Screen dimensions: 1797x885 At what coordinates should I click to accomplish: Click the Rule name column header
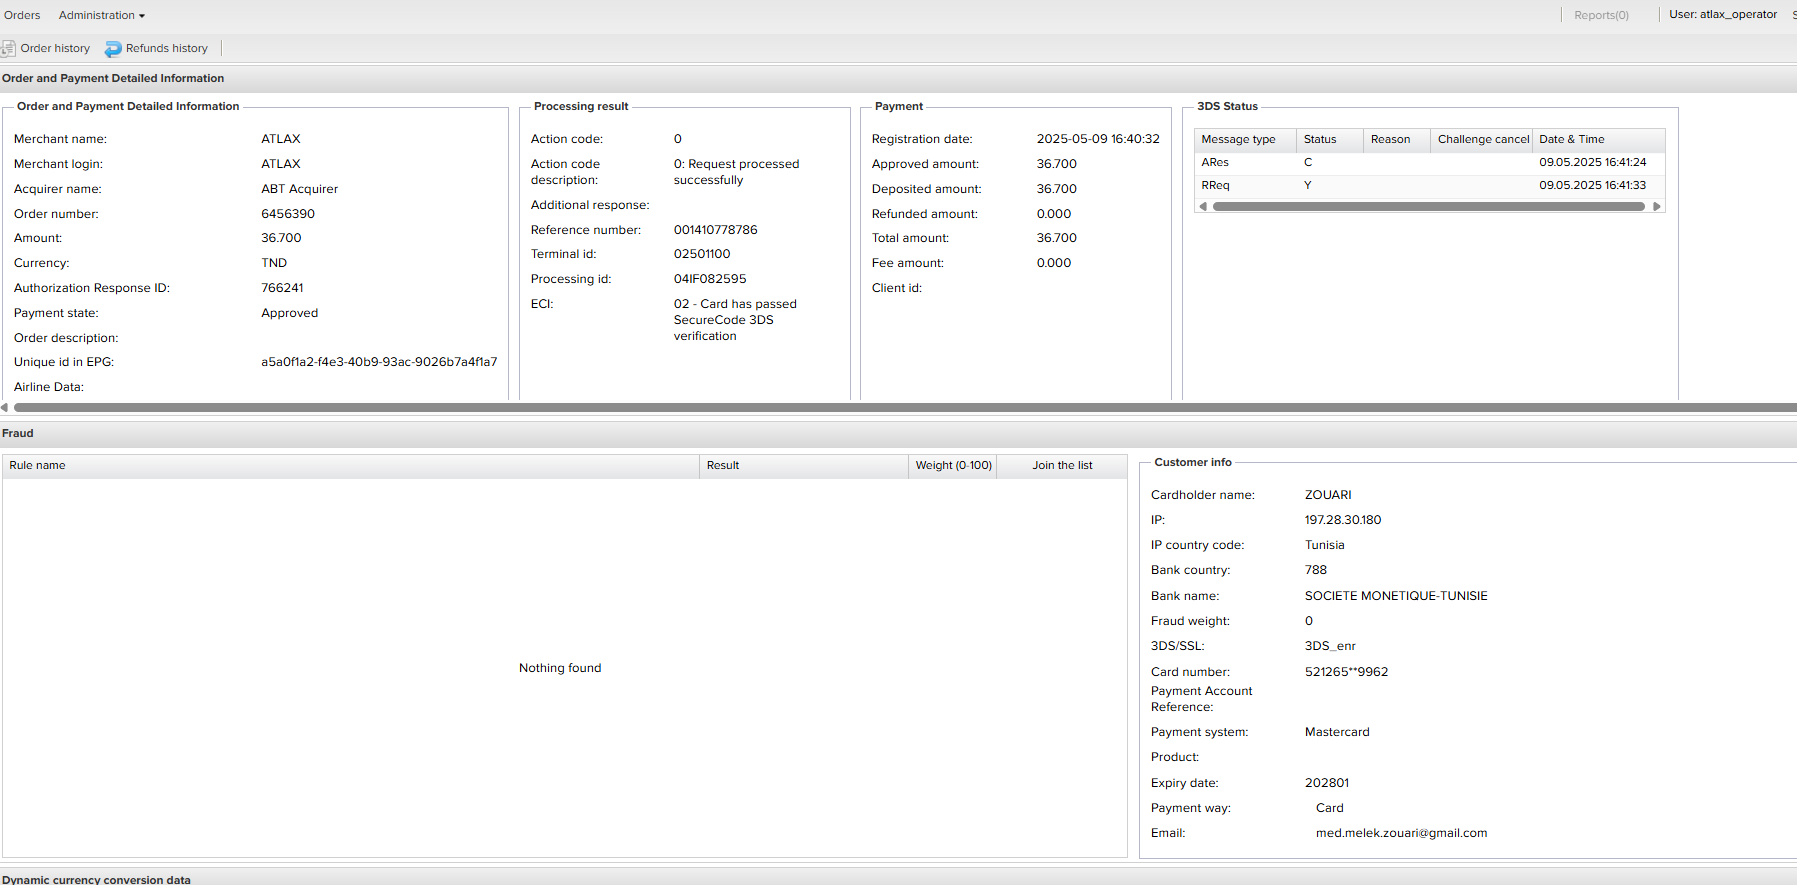(350, 465)
